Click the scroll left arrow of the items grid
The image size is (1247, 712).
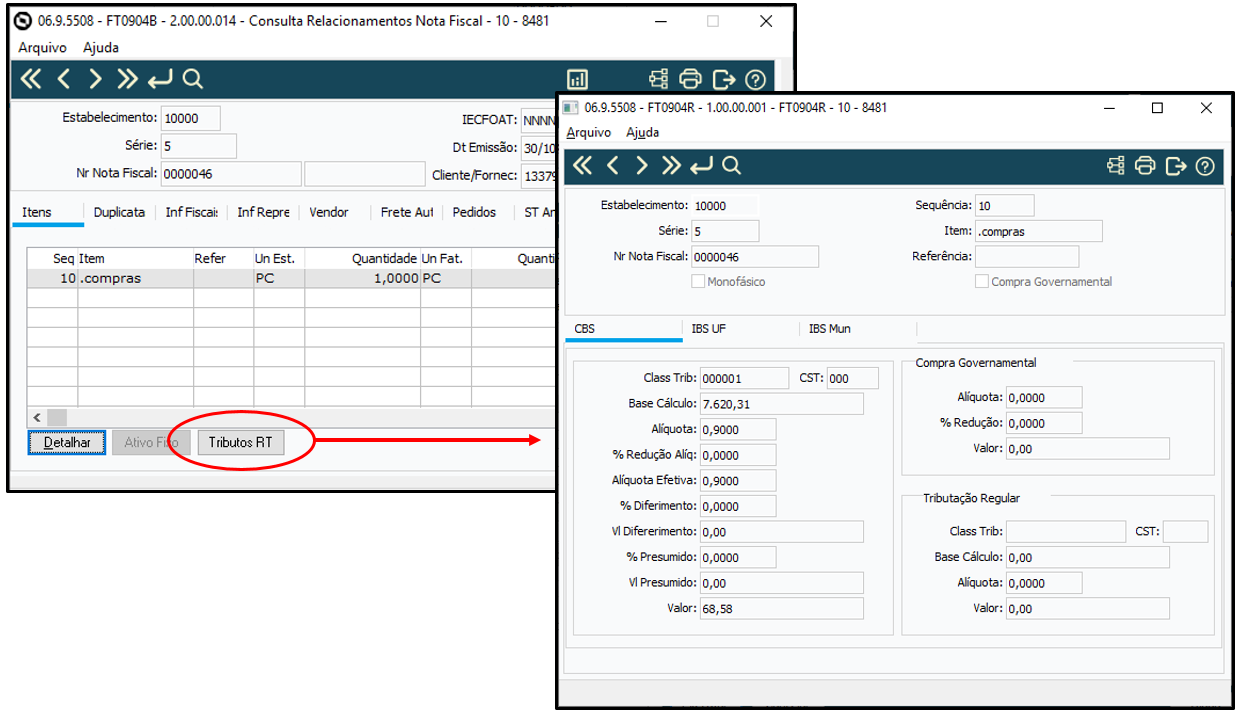[x=37, y=417]
